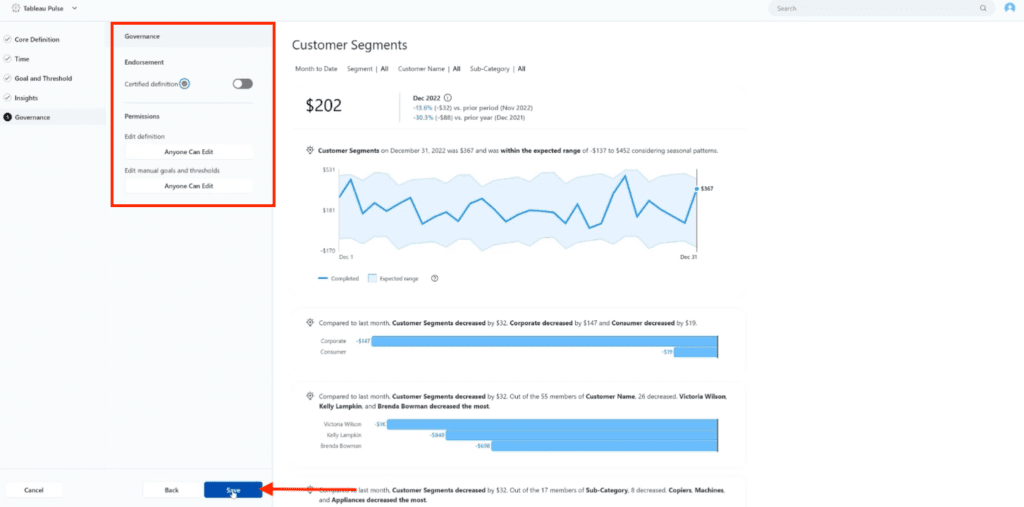Click inside the Search field

pyautogui.click(x=875, y=8)
